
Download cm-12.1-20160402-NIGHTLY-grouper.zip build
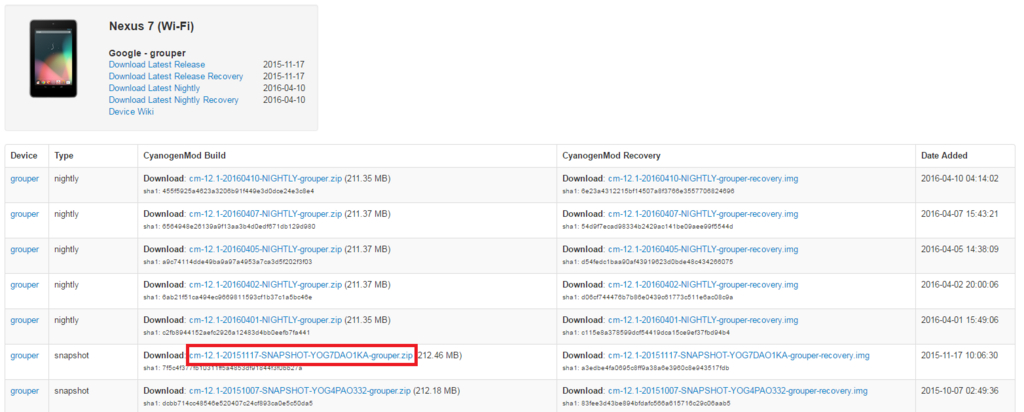(265, 285)
